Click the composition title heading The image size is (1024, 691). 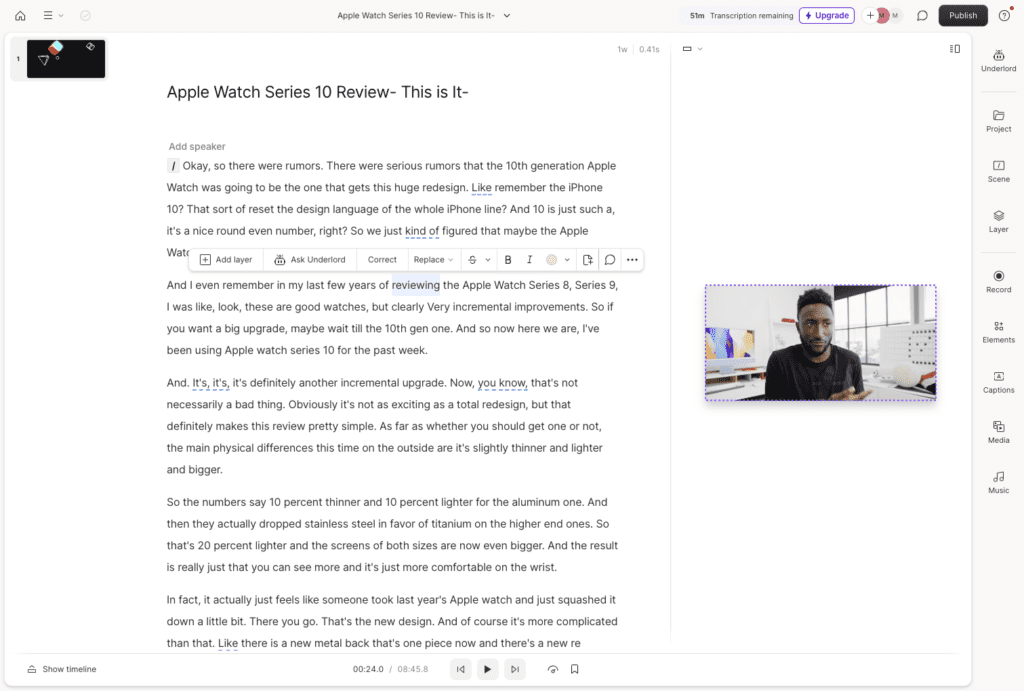click(x=317, y=92)
